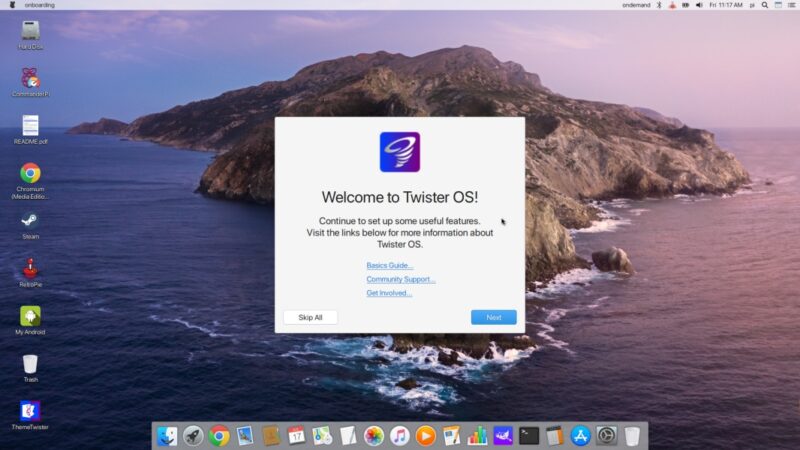Click the ondemand CPU governor label
Viewport: 800px width, 450px height.
636,5
